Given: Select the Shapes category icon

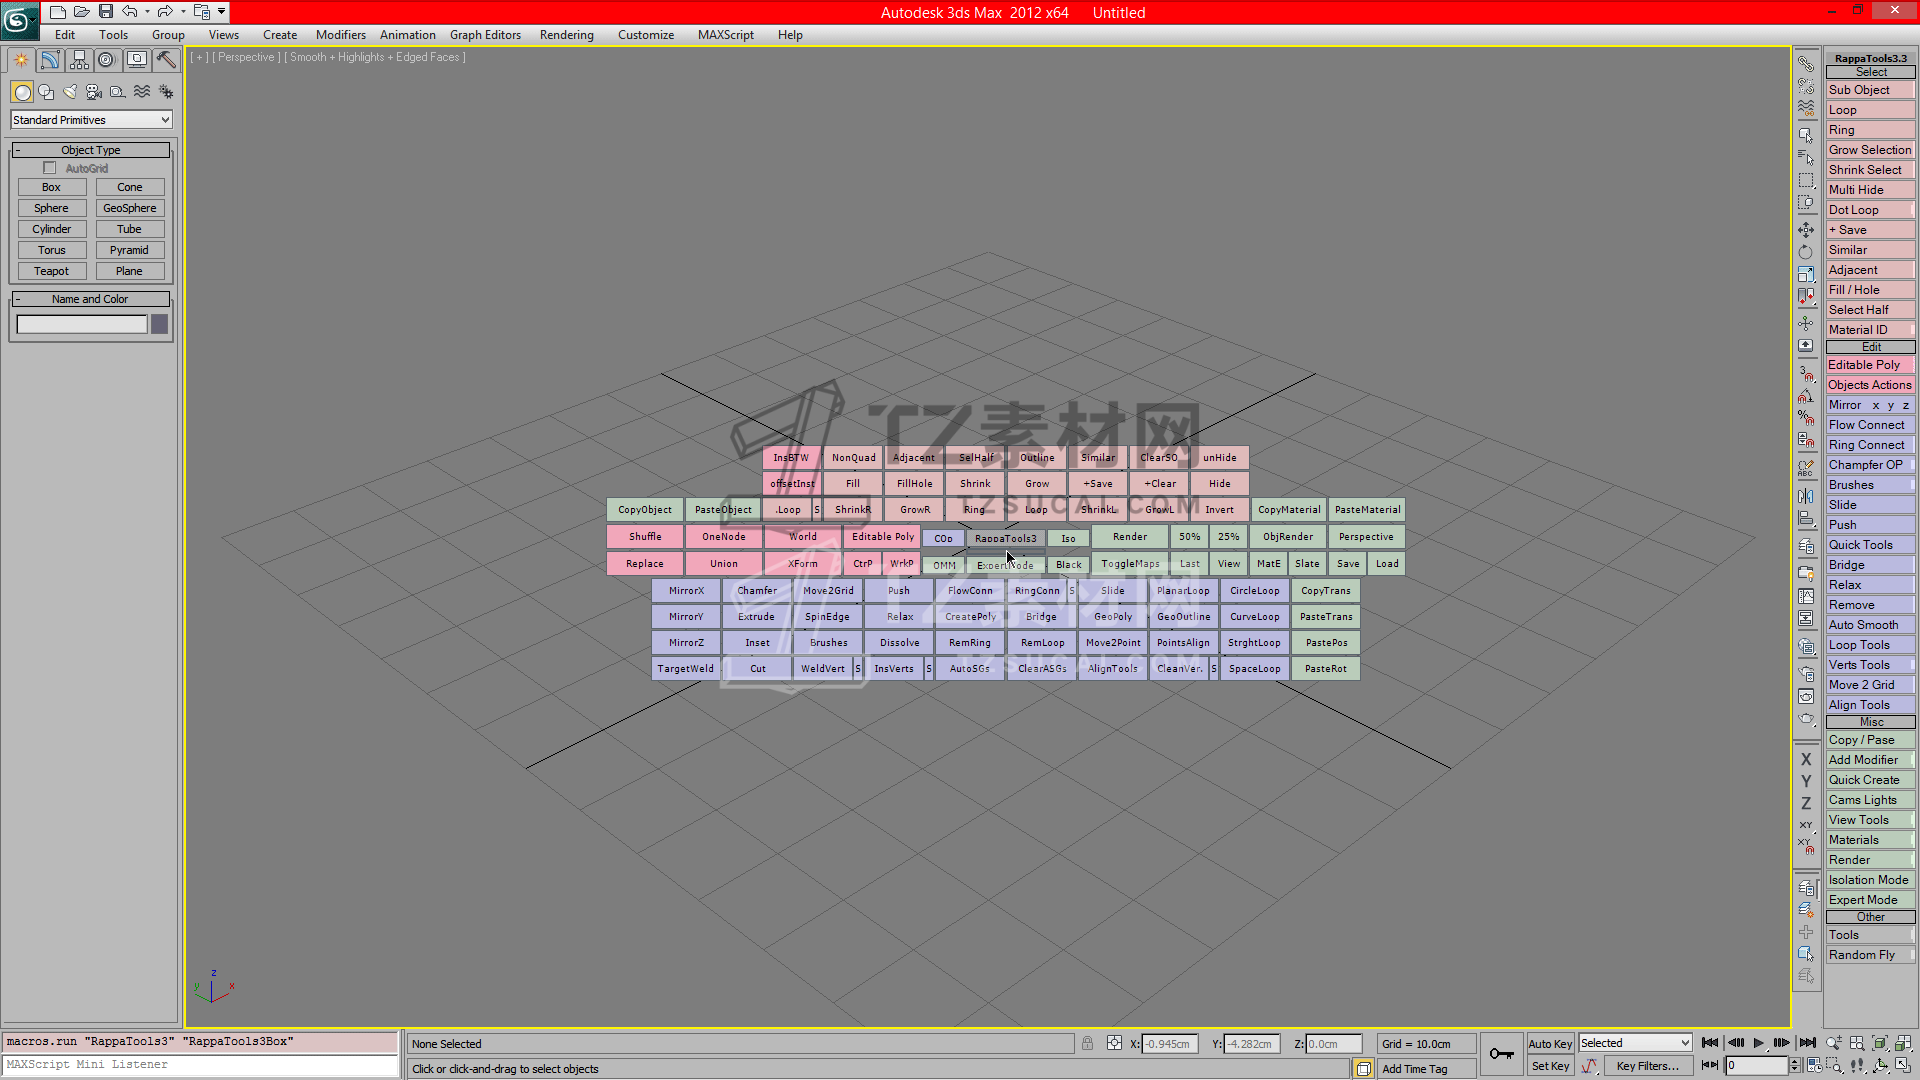Looking at the screenshot, I should pos(46,92).
